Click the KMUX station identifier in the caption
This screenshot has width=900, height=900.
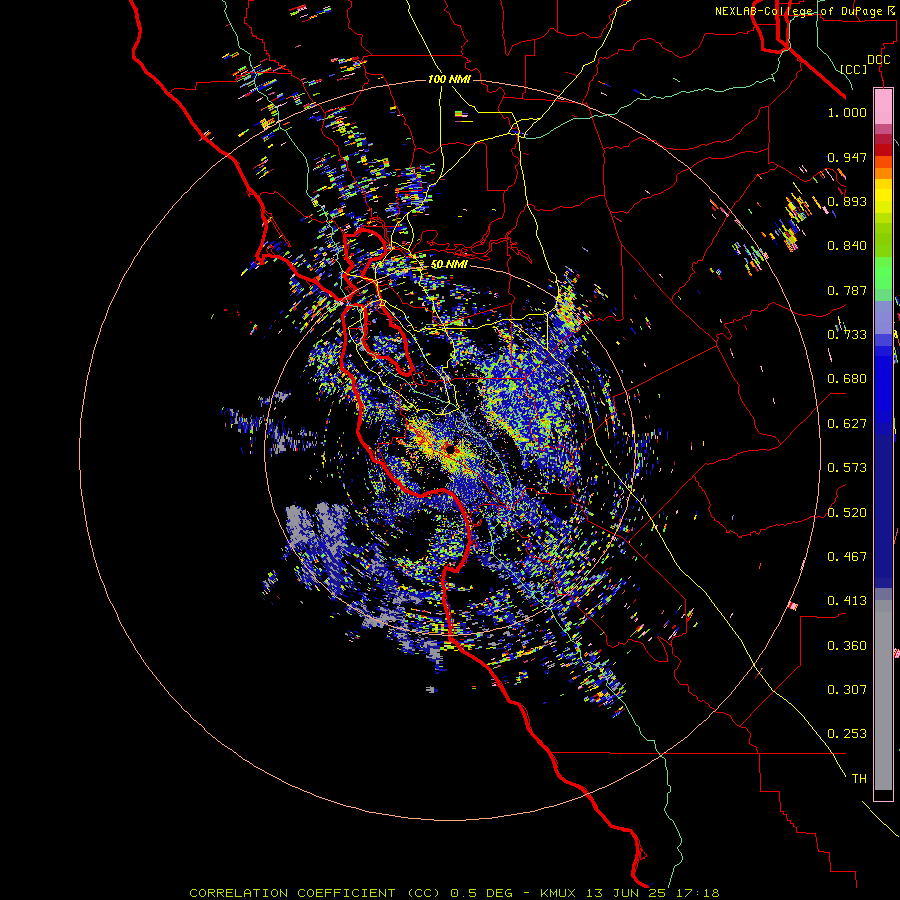tap(558, 893)
